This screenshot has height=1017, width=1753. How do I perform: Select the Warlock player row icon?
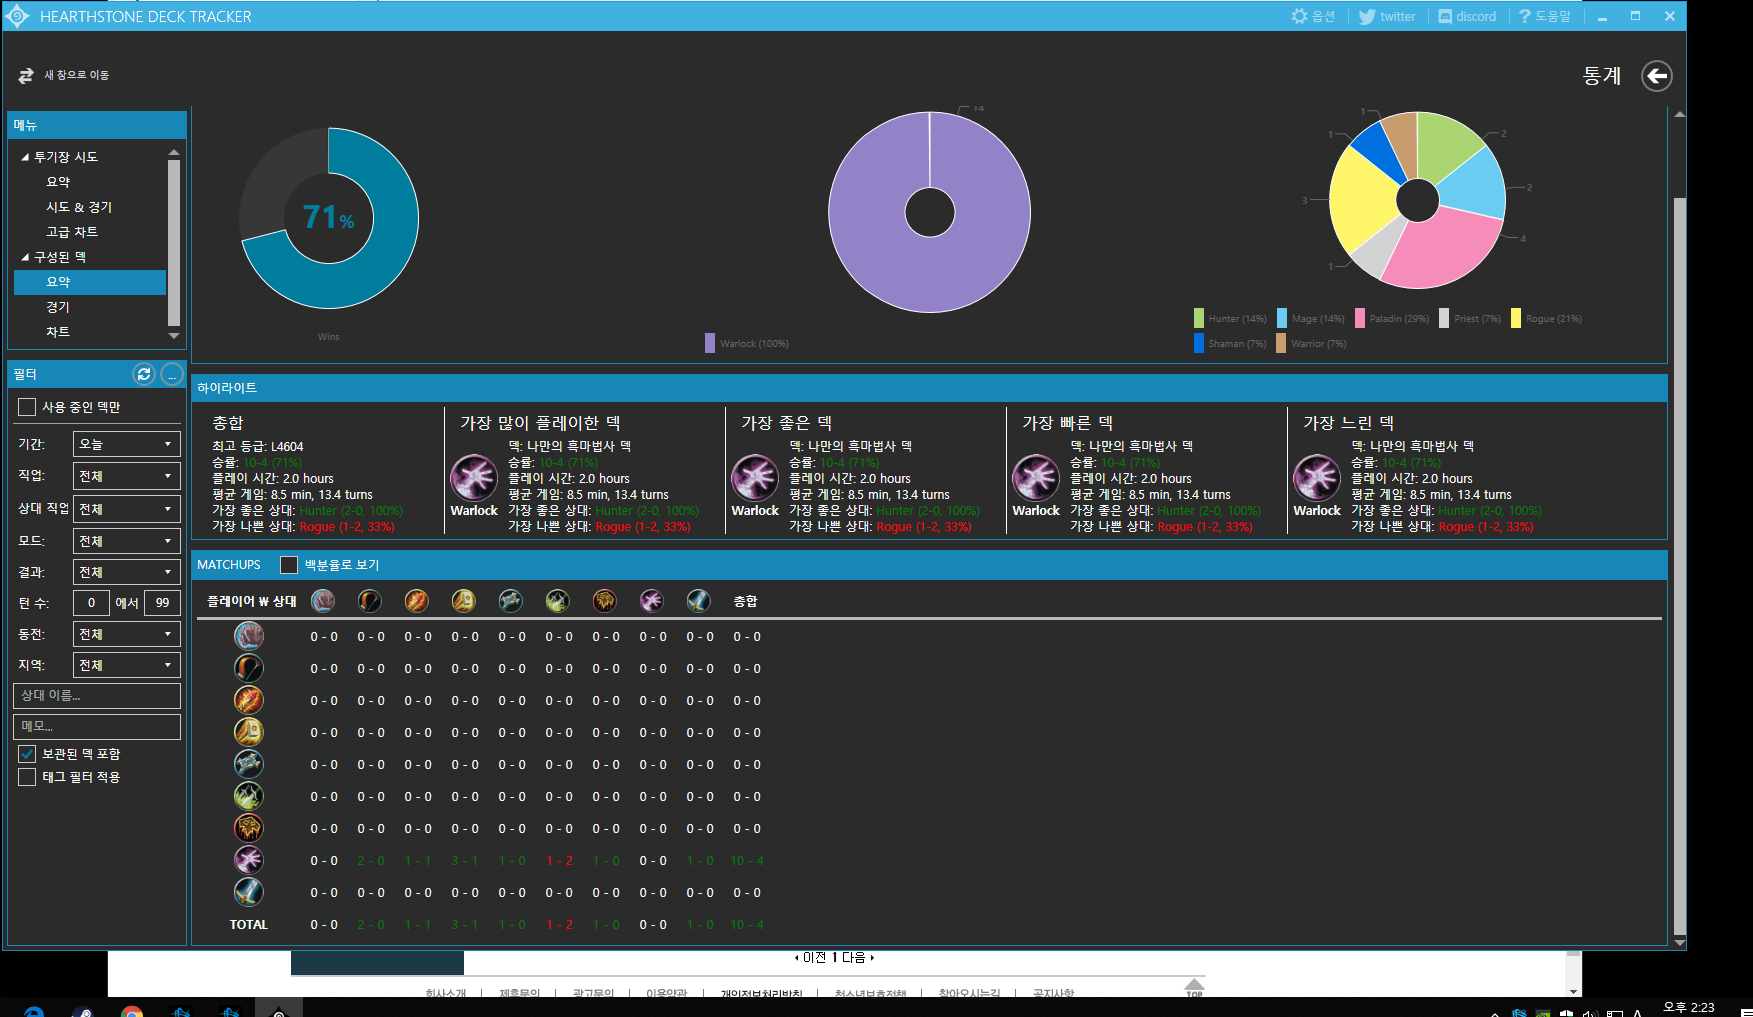[x=249, y=860]
